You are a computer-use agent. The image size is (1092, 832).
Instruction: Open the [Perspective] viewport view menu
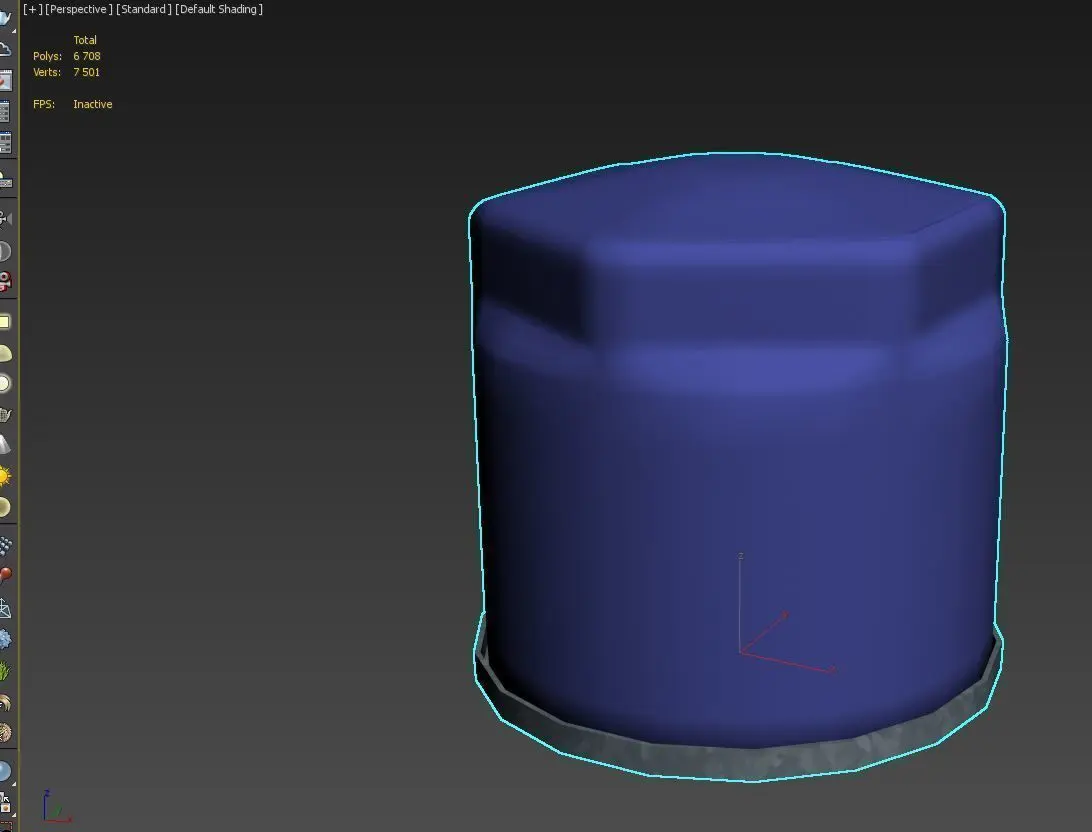pos(79,9)
